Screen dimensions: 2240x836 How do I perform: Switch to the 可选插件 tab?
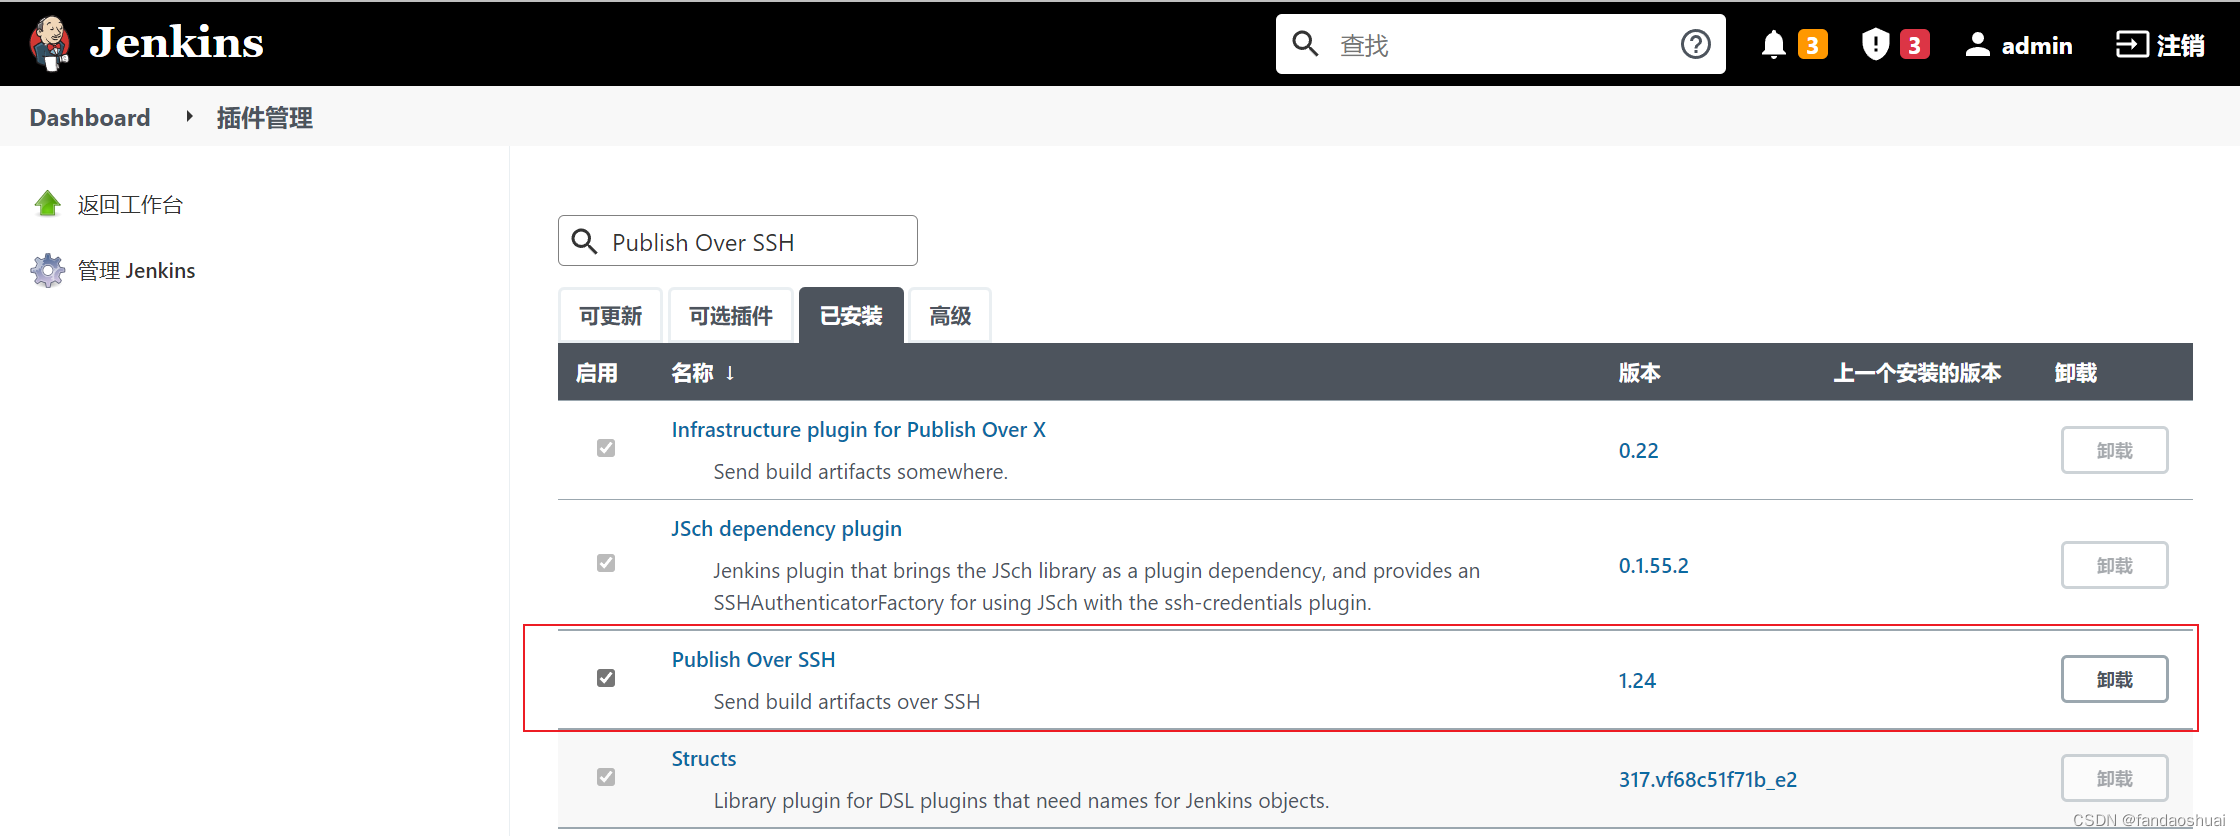[731, 316]
